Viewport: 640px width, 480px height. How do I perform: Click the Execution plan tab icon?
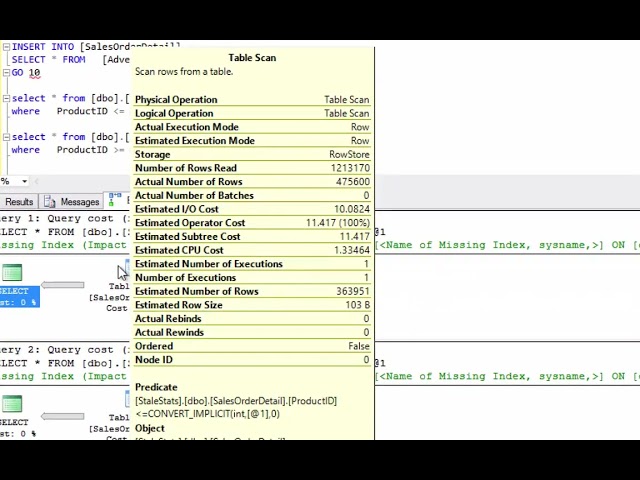pos(115,200)
